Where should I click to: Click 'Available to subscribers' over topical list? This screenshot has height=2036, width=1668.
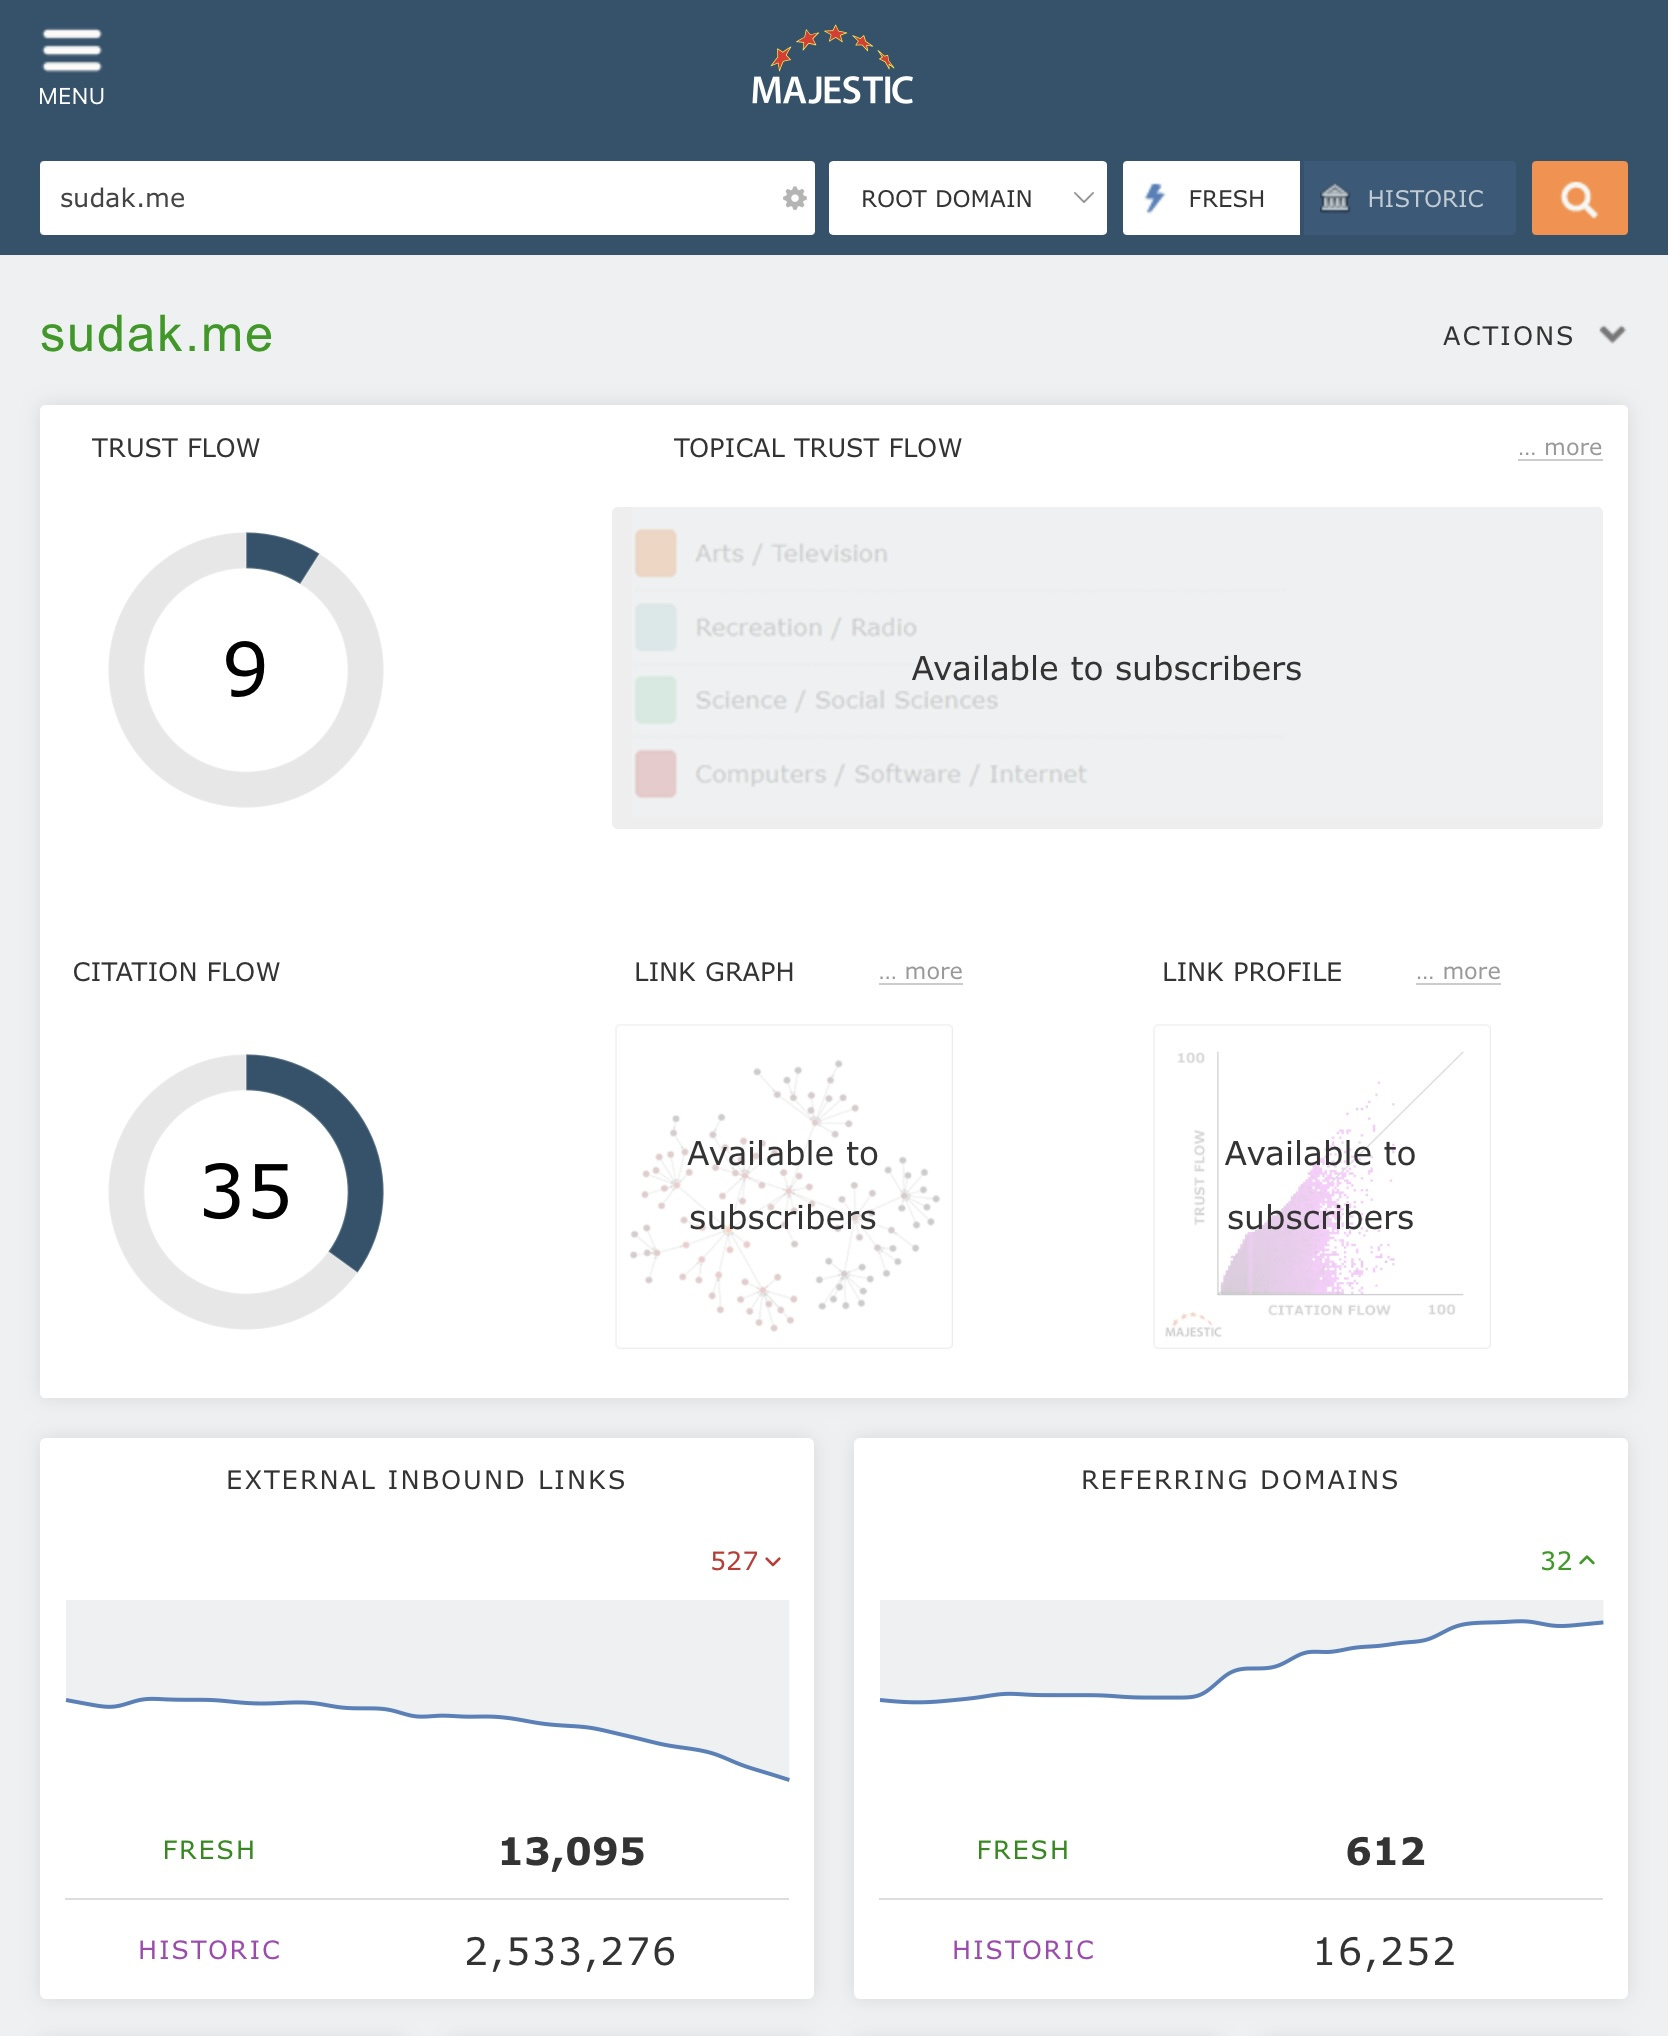pos(1107,668)
